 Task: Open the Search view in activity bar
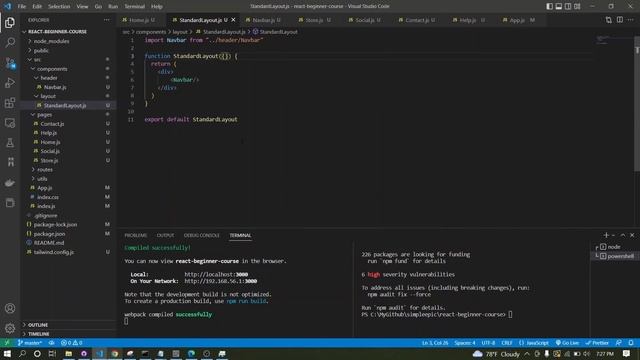[x=10, y=42]
